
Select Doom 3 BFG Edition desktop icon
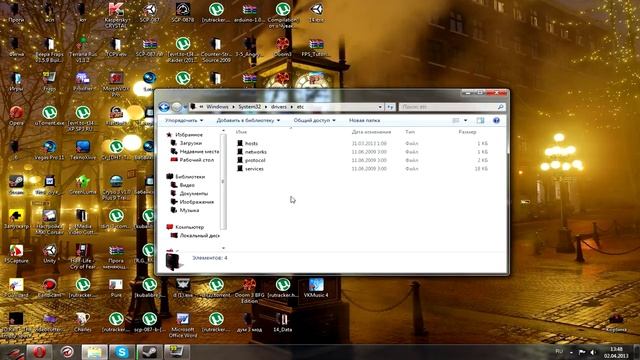249,291
